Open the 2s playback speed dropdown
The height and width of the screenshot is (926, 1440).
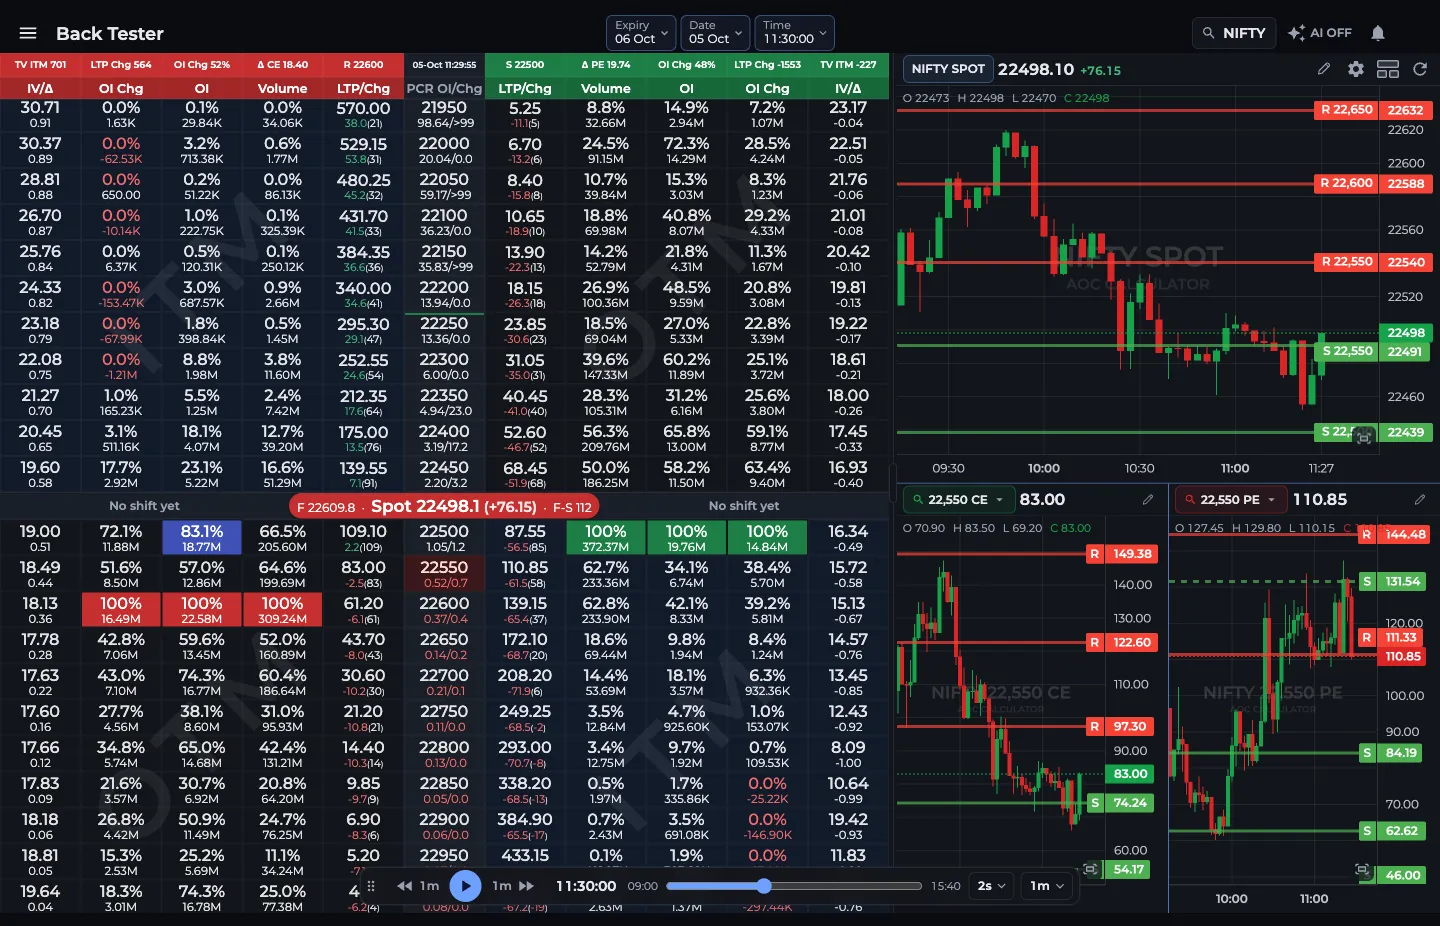(x=991, y=886)
